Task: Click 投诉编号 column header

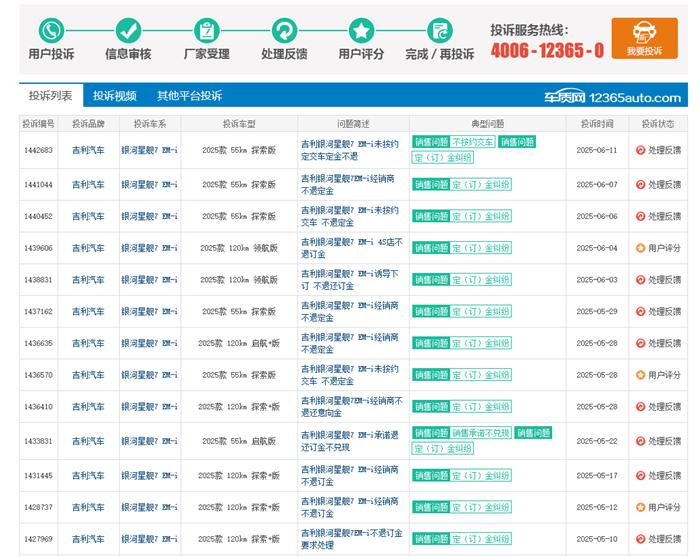Action: pos(38,124)
